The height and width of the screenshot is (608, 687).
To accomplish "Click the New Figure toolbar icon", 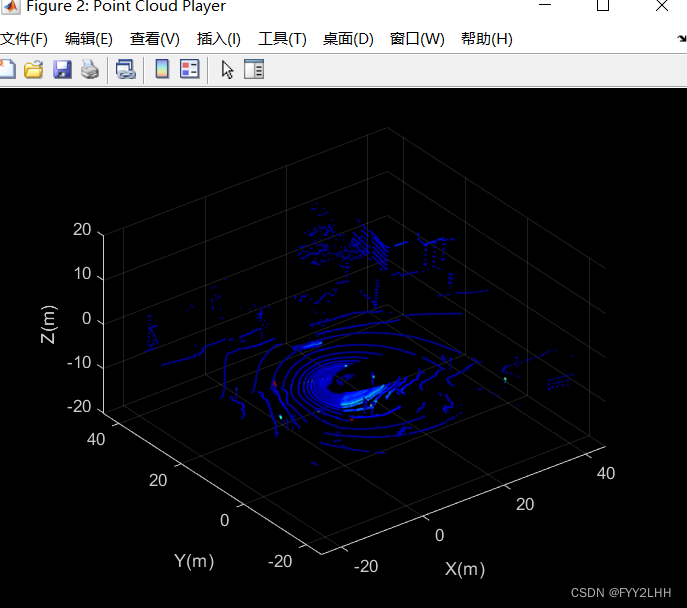I will coord(7,70).
